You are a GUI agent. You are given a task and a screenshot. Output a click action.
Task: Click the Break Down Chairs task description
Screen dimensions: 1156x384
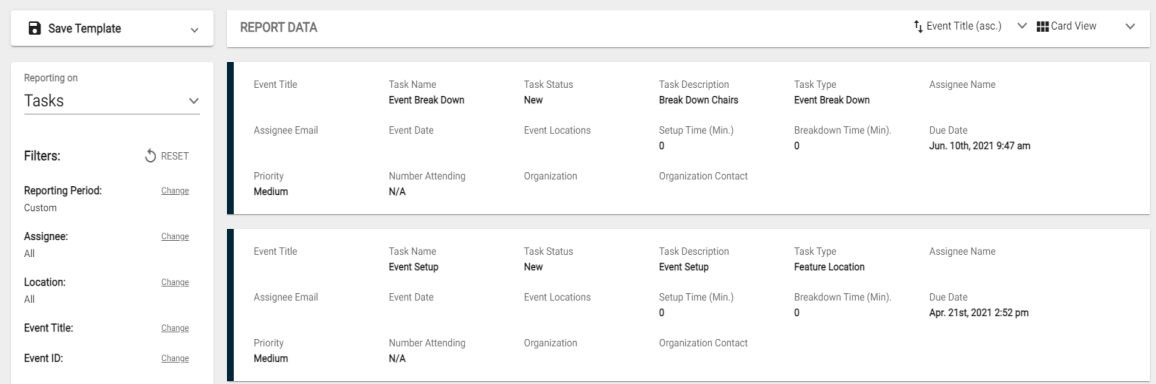tap(698, 100)
